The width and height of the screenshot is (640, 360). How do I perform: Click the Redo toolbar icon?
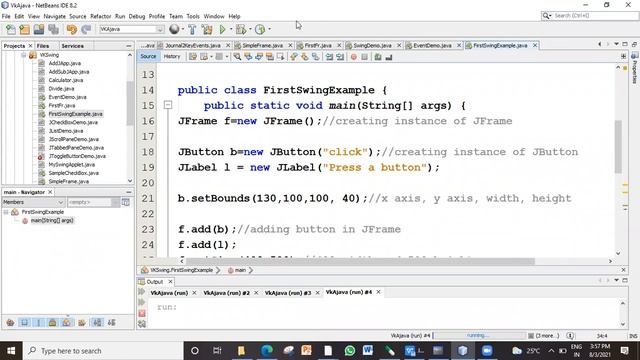click(86, 29)
